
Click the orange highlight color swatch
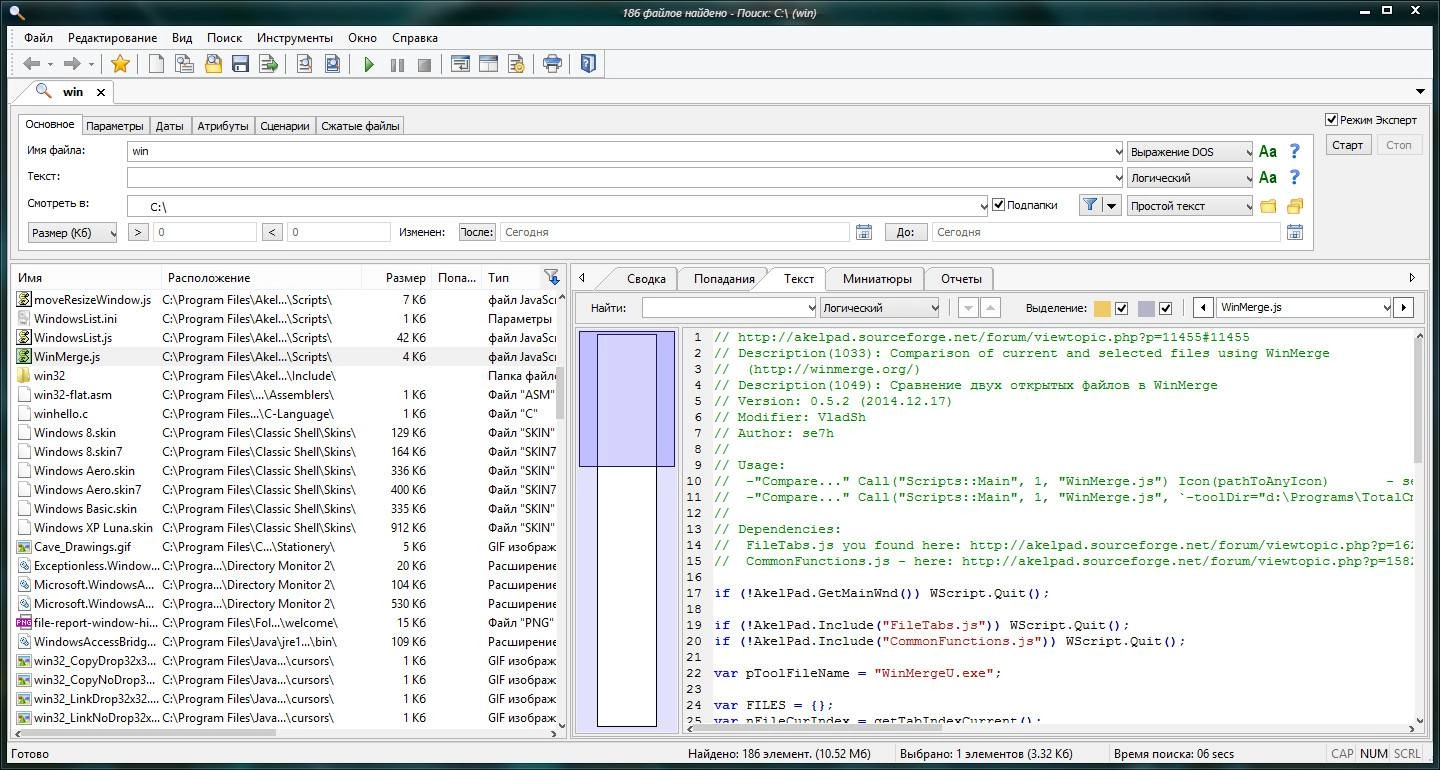click(1102, 308)
